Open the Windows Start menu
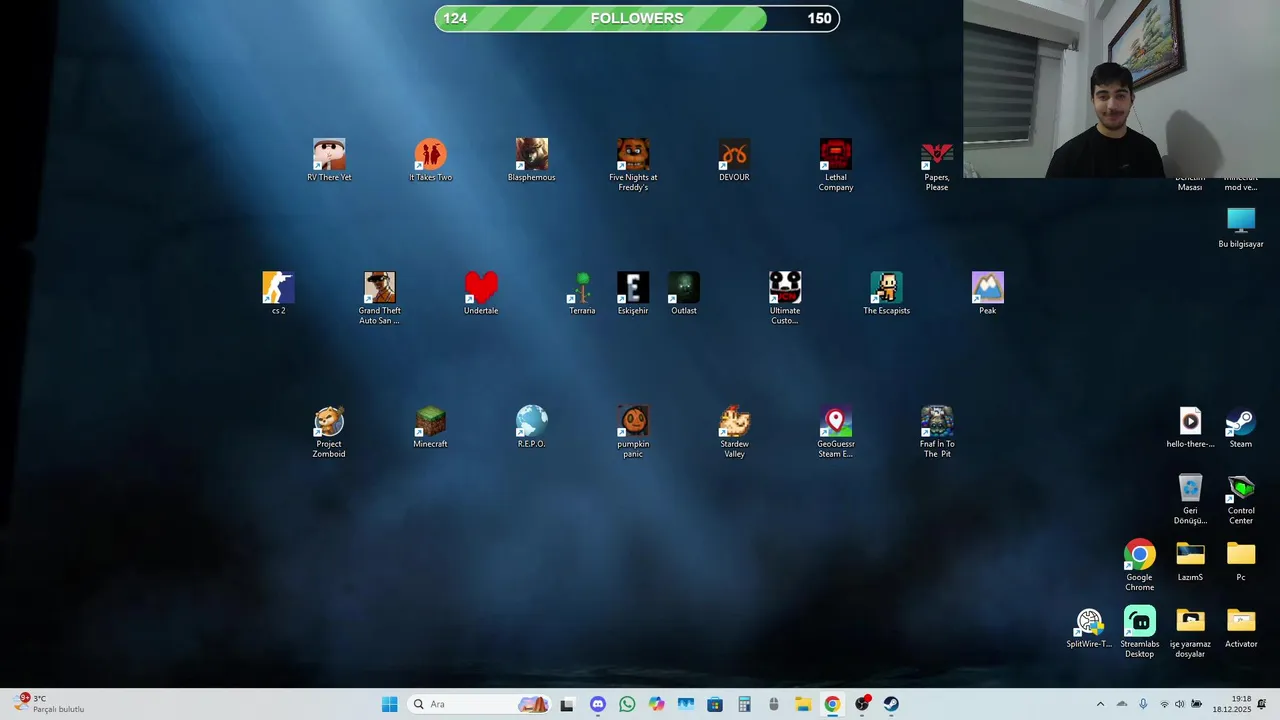Viewport: 1280px width, 720px height. 389,704
